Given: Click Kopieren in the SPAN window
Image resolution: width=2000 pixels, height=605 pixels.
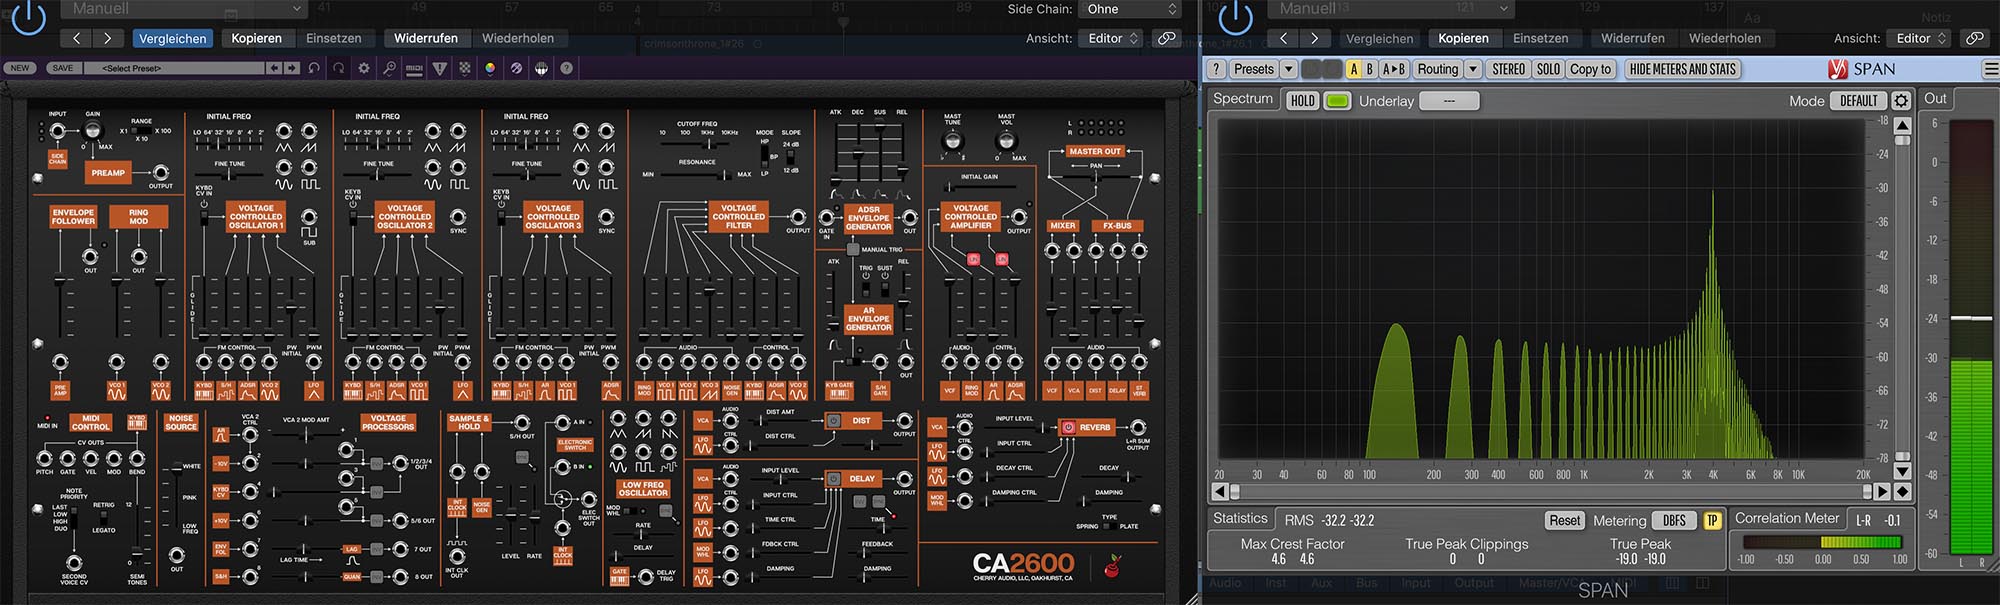Looking at the screenshot, I should click(x=1463, y=38).
